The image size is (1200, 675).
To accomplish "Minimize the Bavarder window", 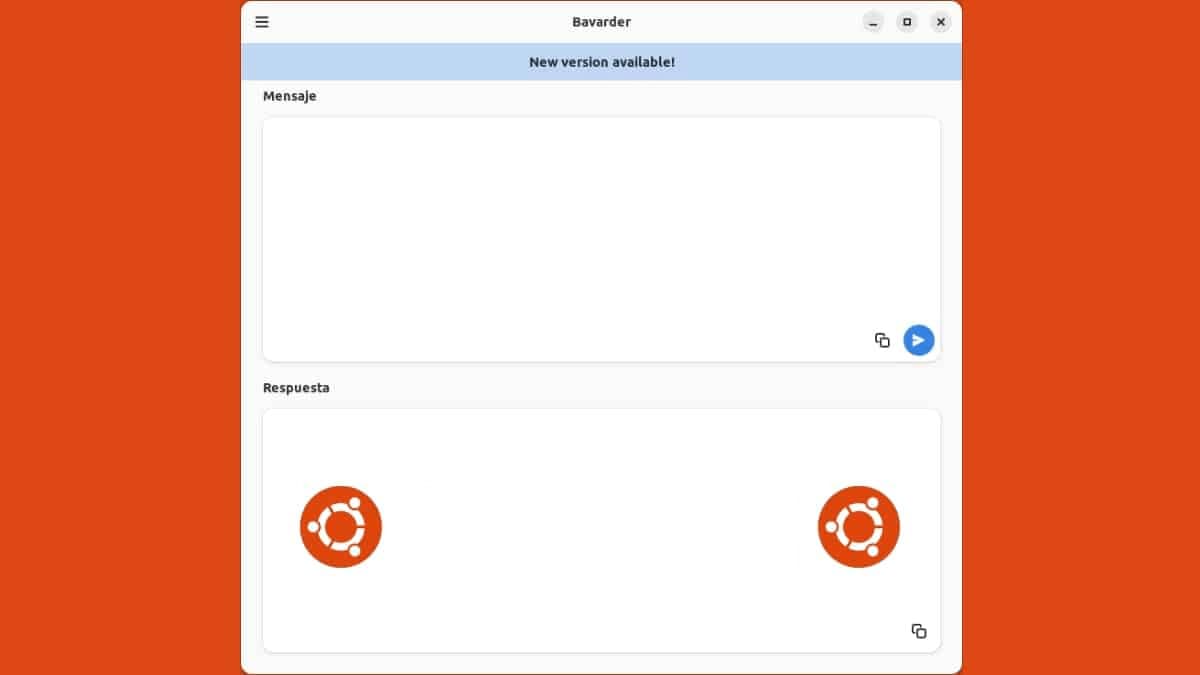I will click(x=873, y=22).
